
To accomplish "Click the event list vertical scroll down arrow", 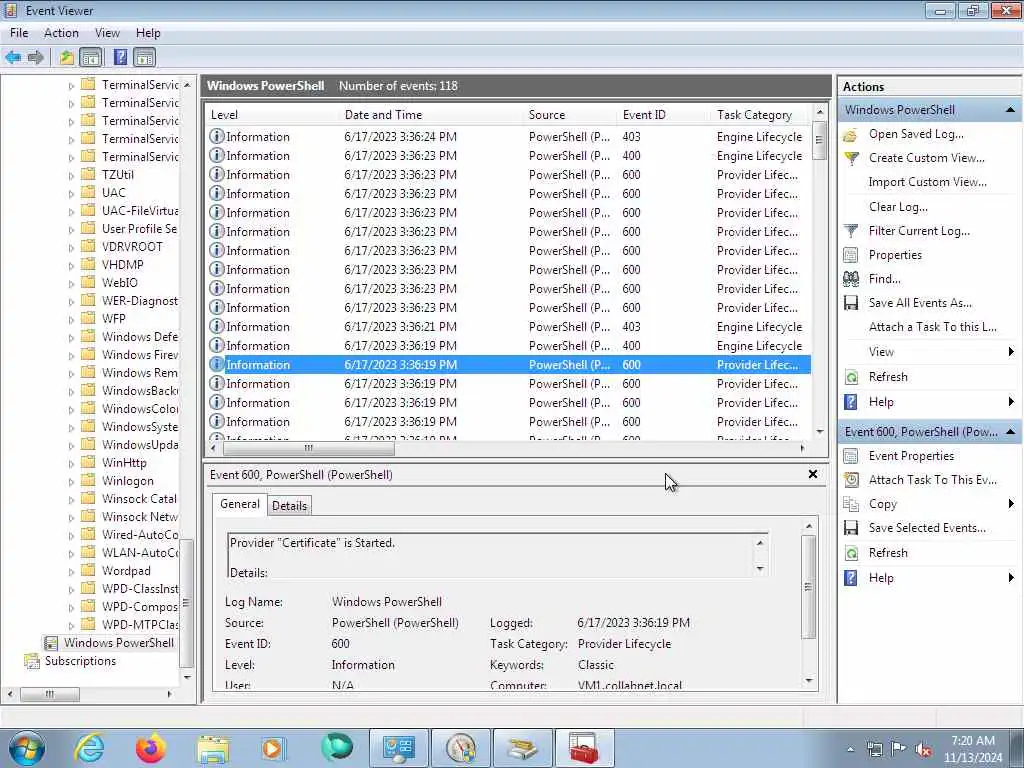I will (820, 432).
